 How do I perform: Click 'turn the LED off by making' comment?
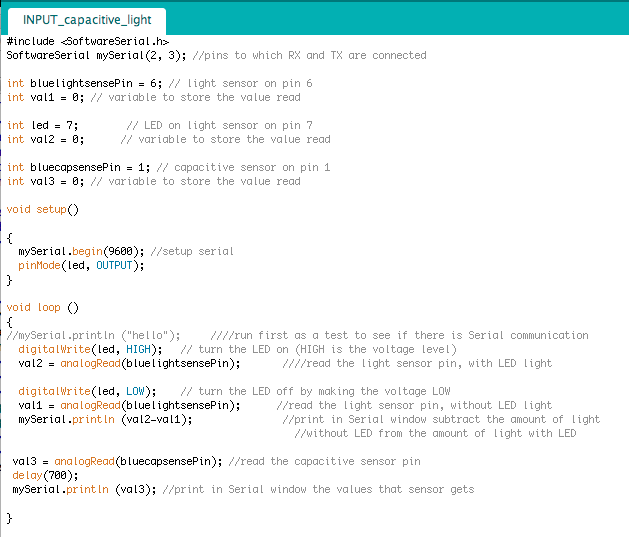pos(315,391)
